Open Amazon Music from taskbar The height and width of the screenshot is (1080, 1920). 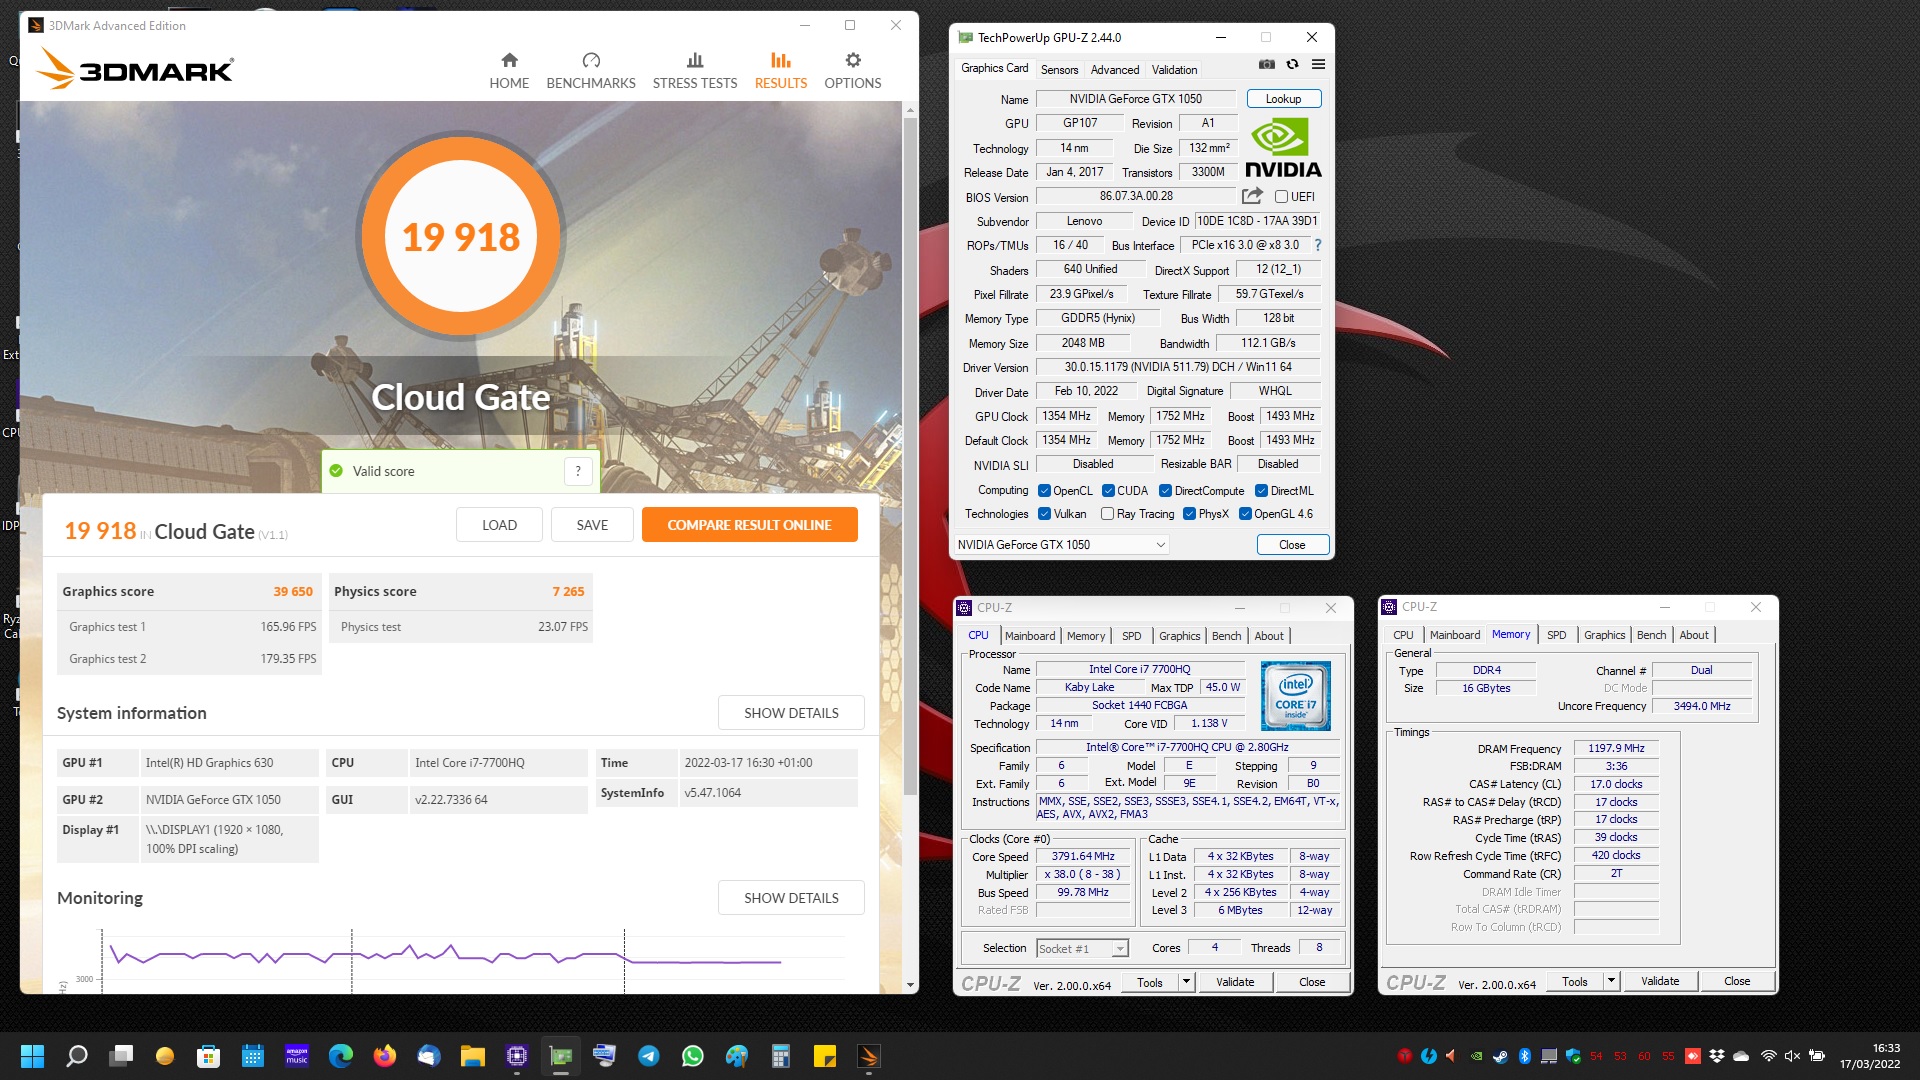tap(297, 1056)
